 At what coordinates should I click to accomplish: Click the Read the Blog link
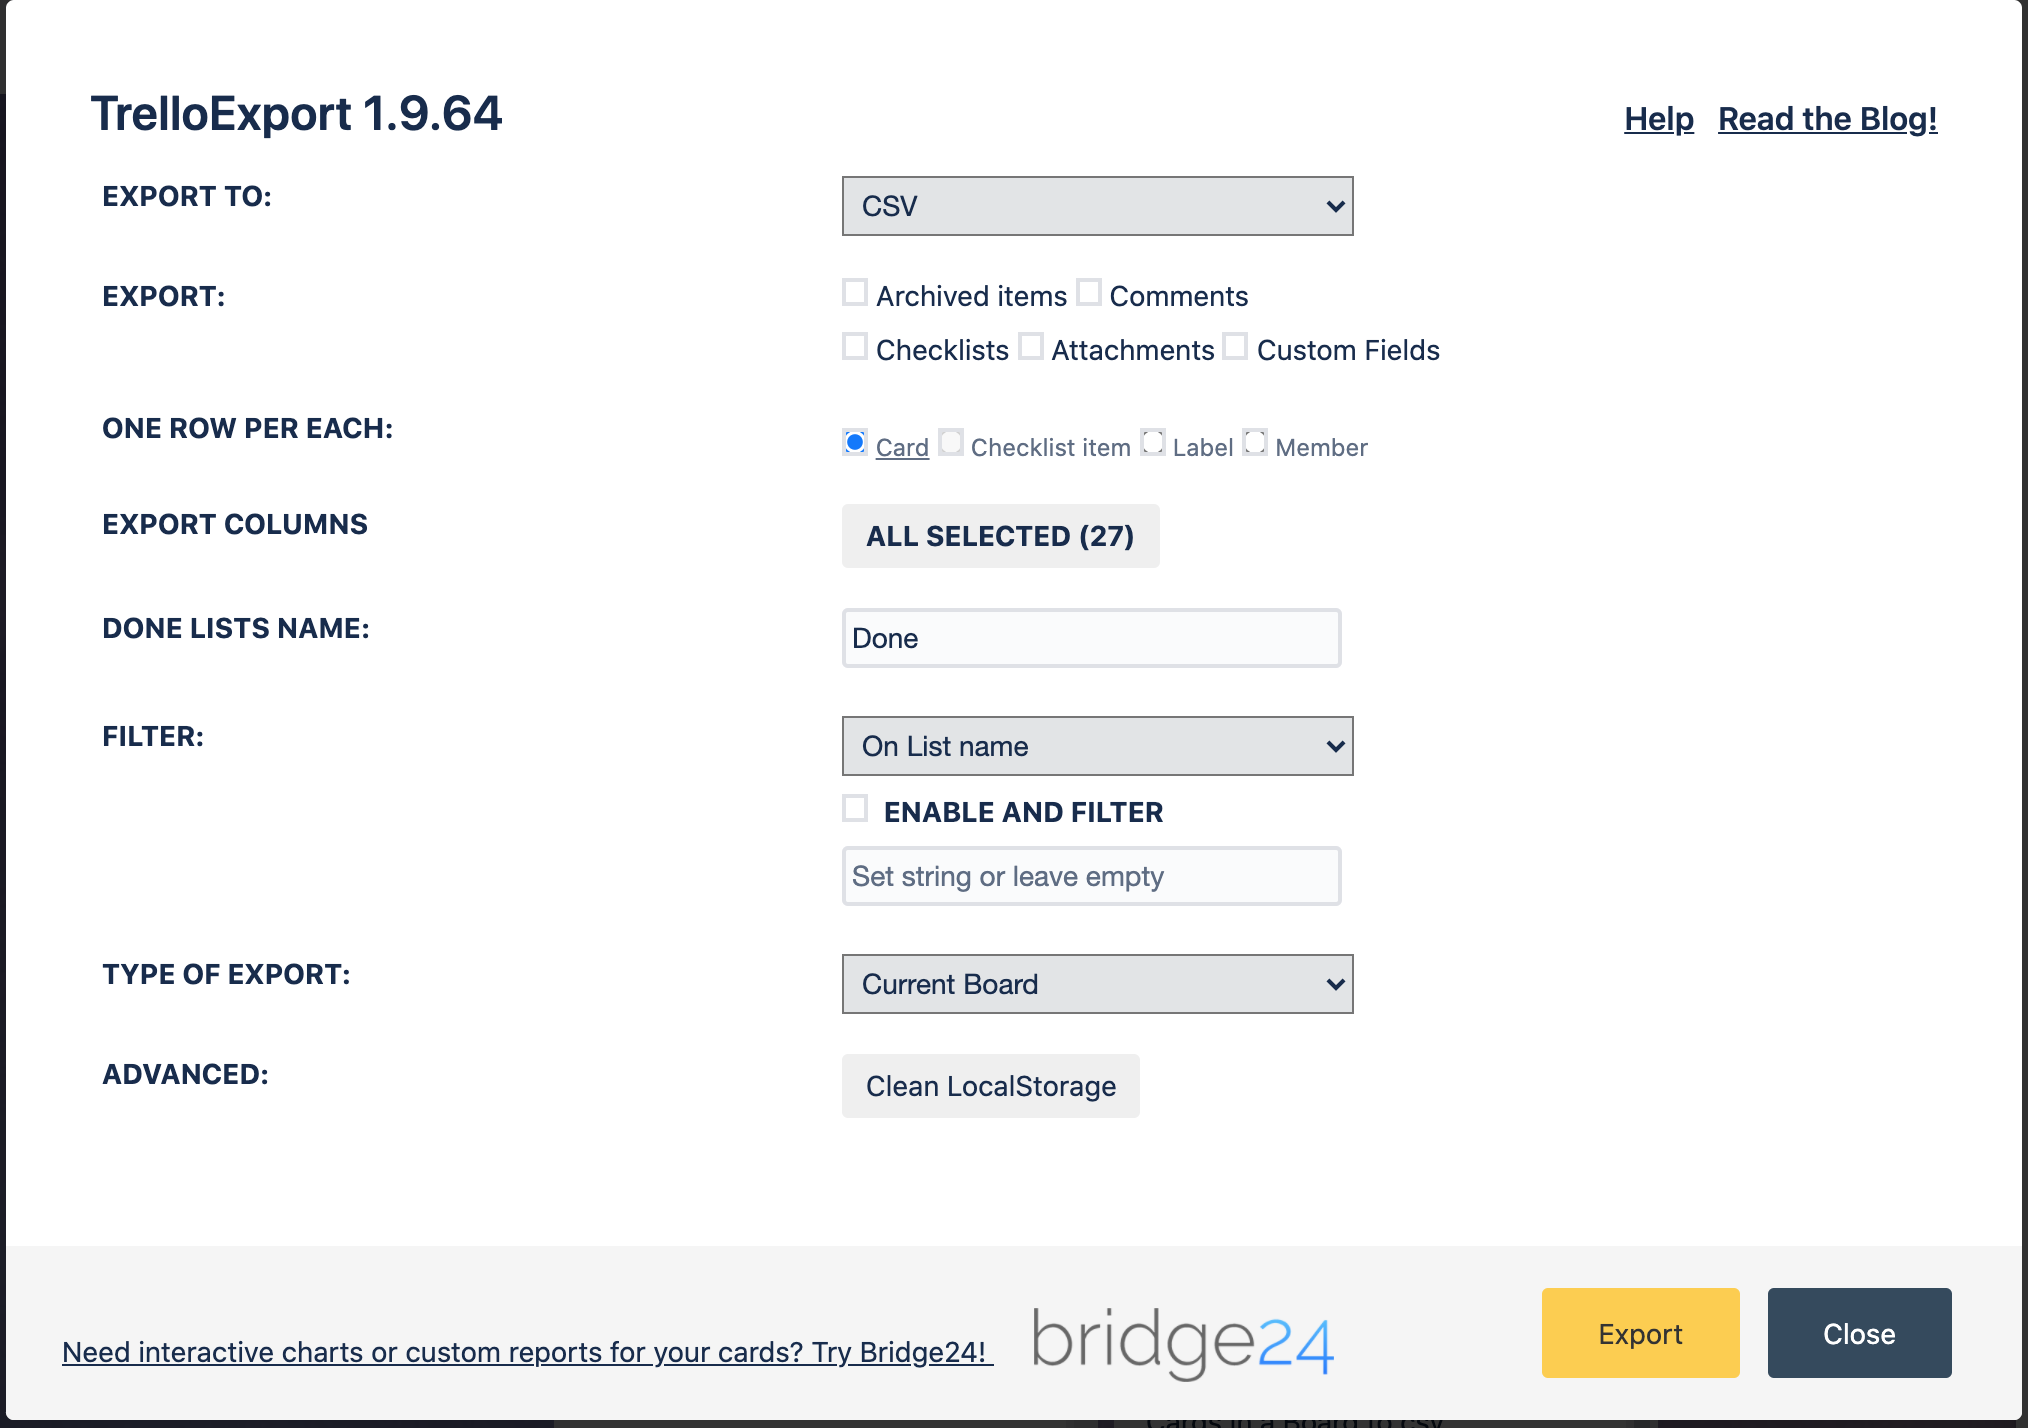pyautogui.click(x=1829, y=117)
